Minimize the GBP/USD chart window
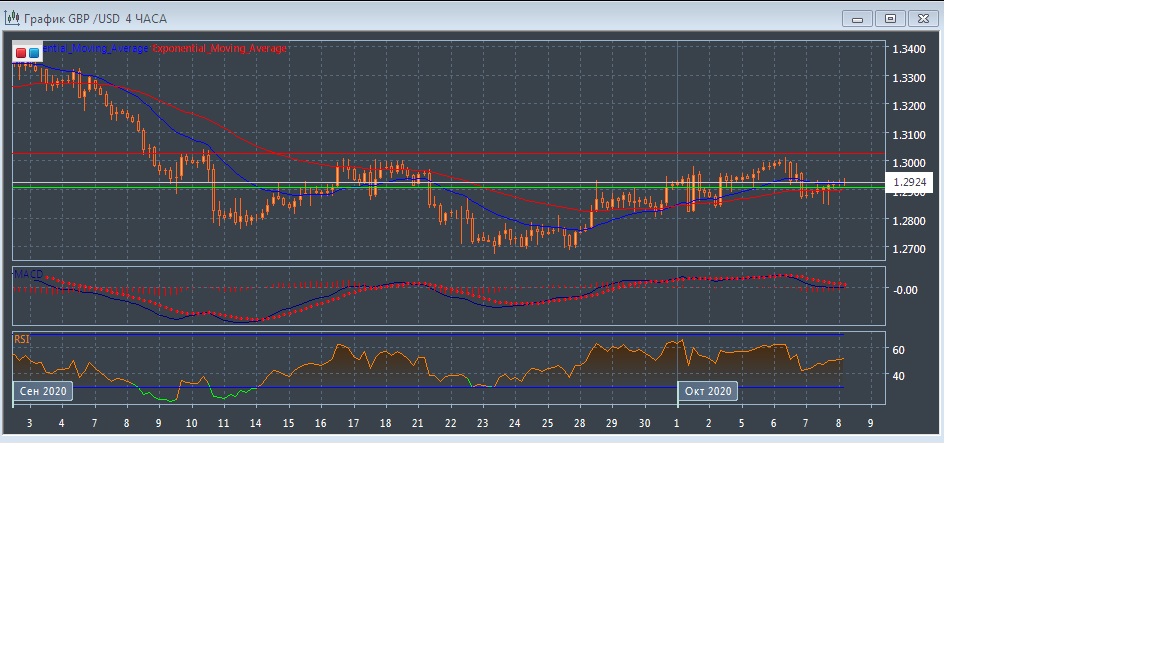 point(857,18)
